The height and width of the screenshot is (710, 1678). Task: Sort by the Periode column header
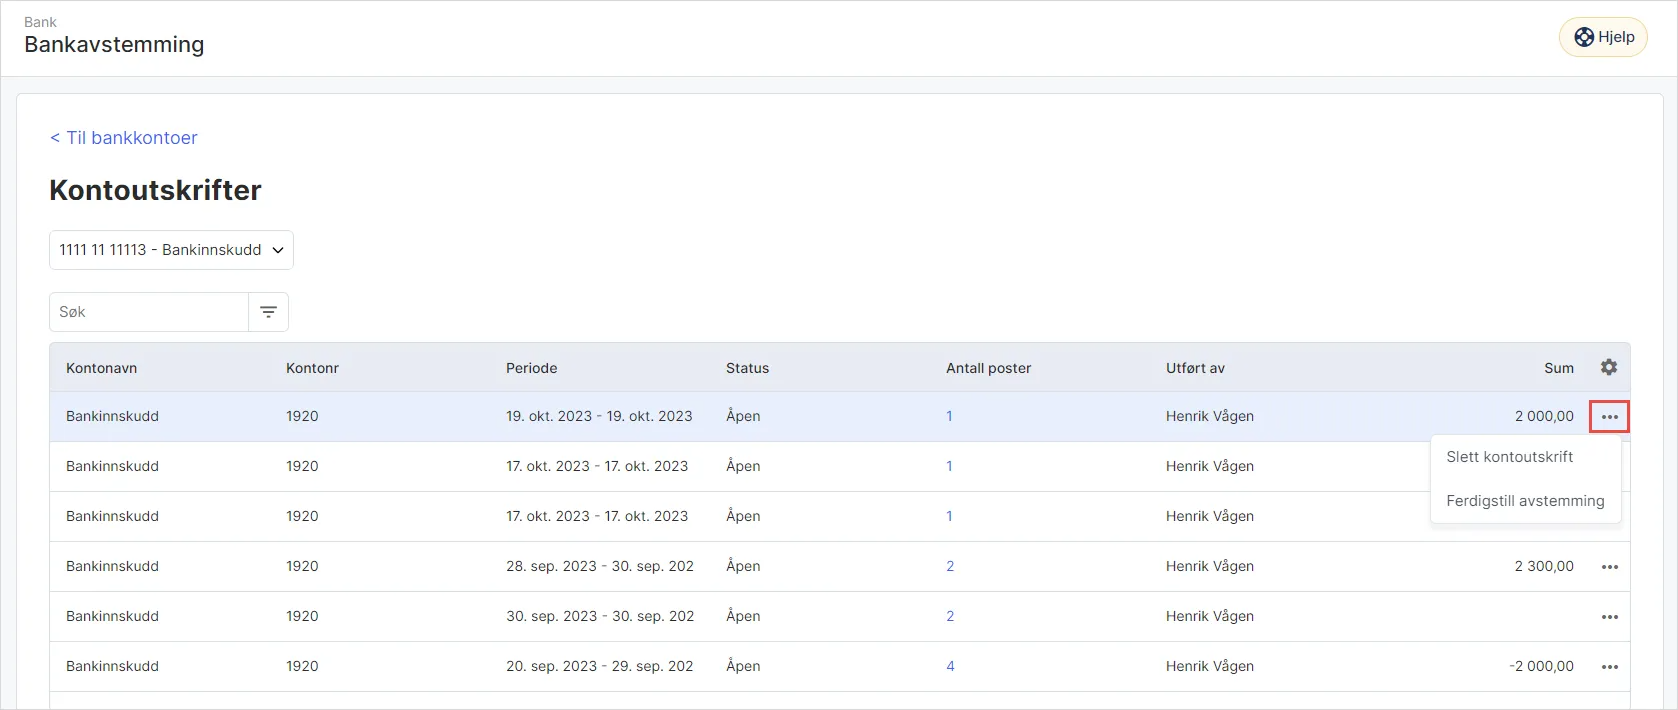point(531,368)
